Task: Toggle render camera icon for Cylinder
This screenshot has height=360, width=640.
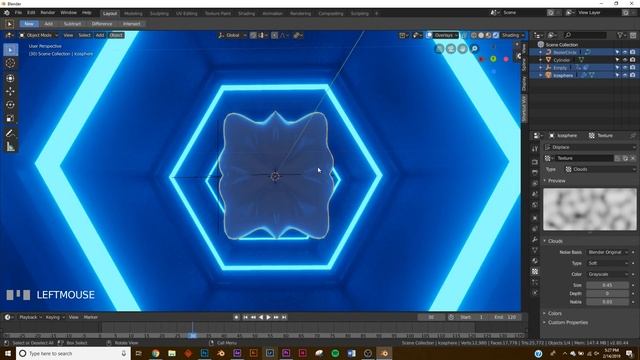Action: coord(633,60)
